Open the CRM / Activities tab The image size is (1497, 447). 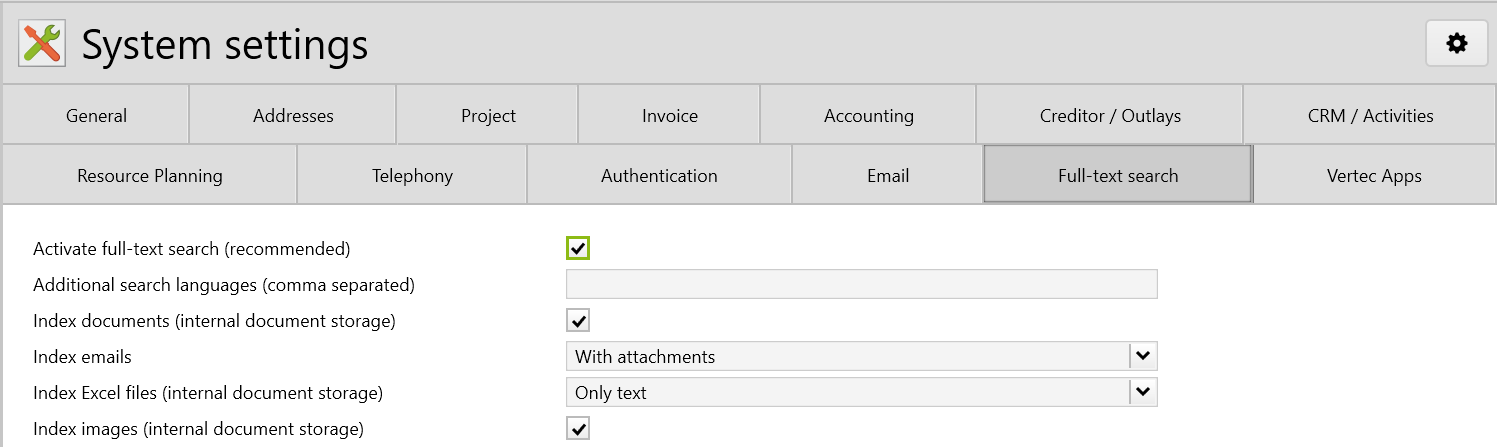[x=1370, y=115]
